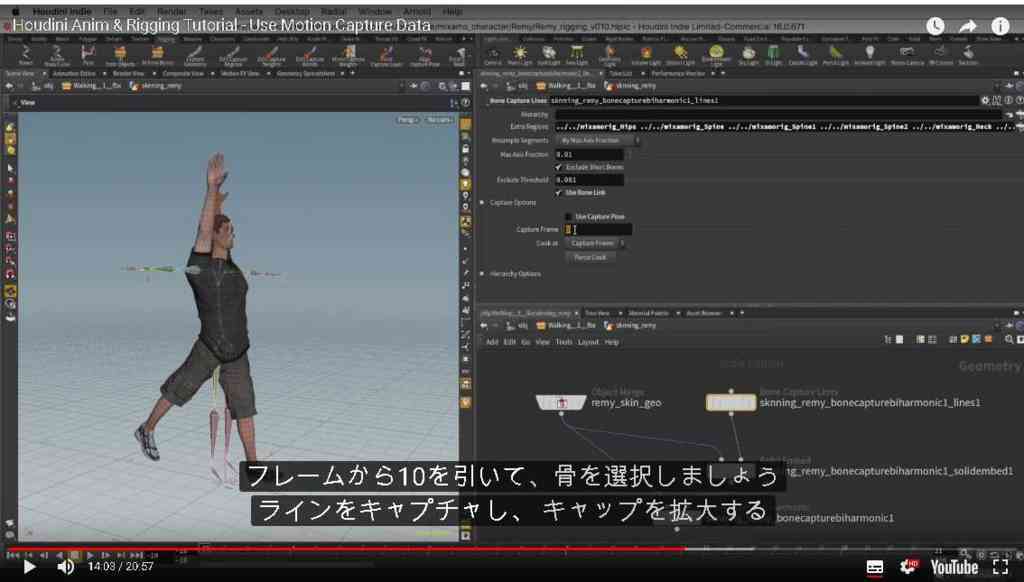Click the Capture Frame input field

tap(598, 229)
